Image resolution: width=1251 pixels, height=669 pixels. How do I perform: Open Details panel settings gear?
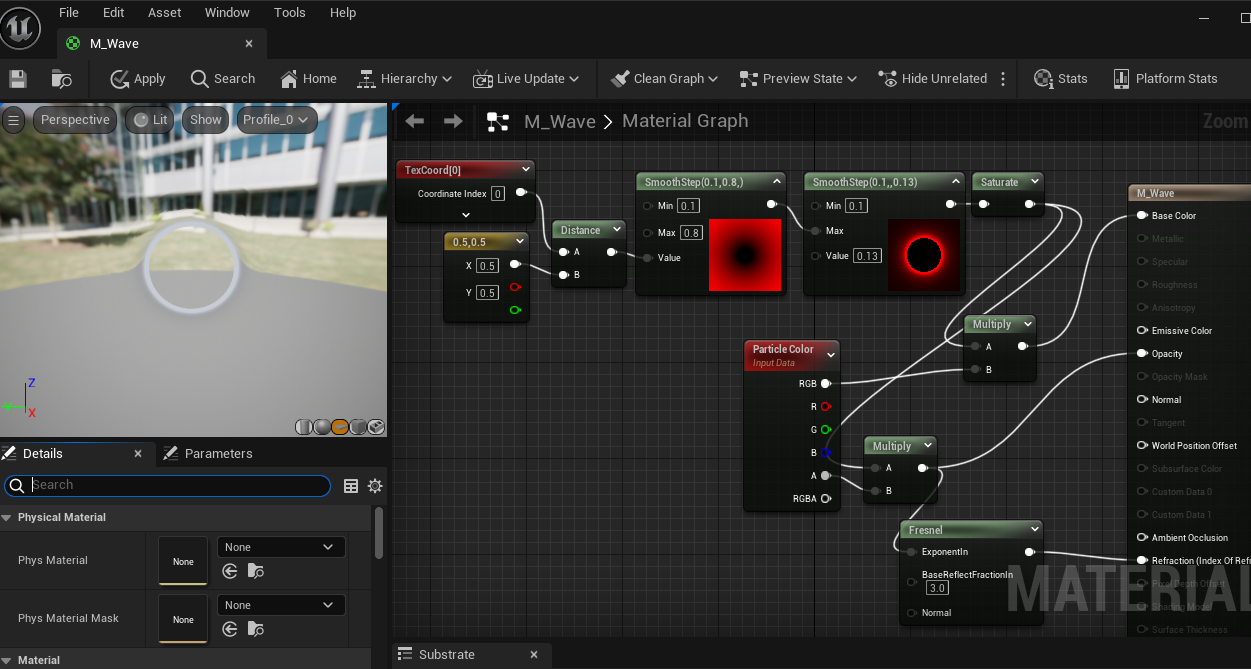(x=375, y=486)
